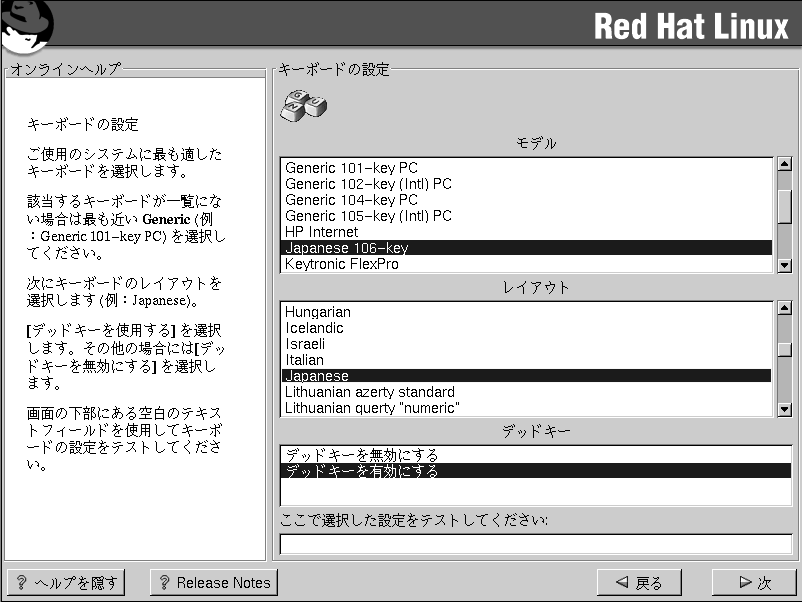
Task: Select Lithuanian azerty standard layout
Action: pyautogui.click(x=369, y=392)
